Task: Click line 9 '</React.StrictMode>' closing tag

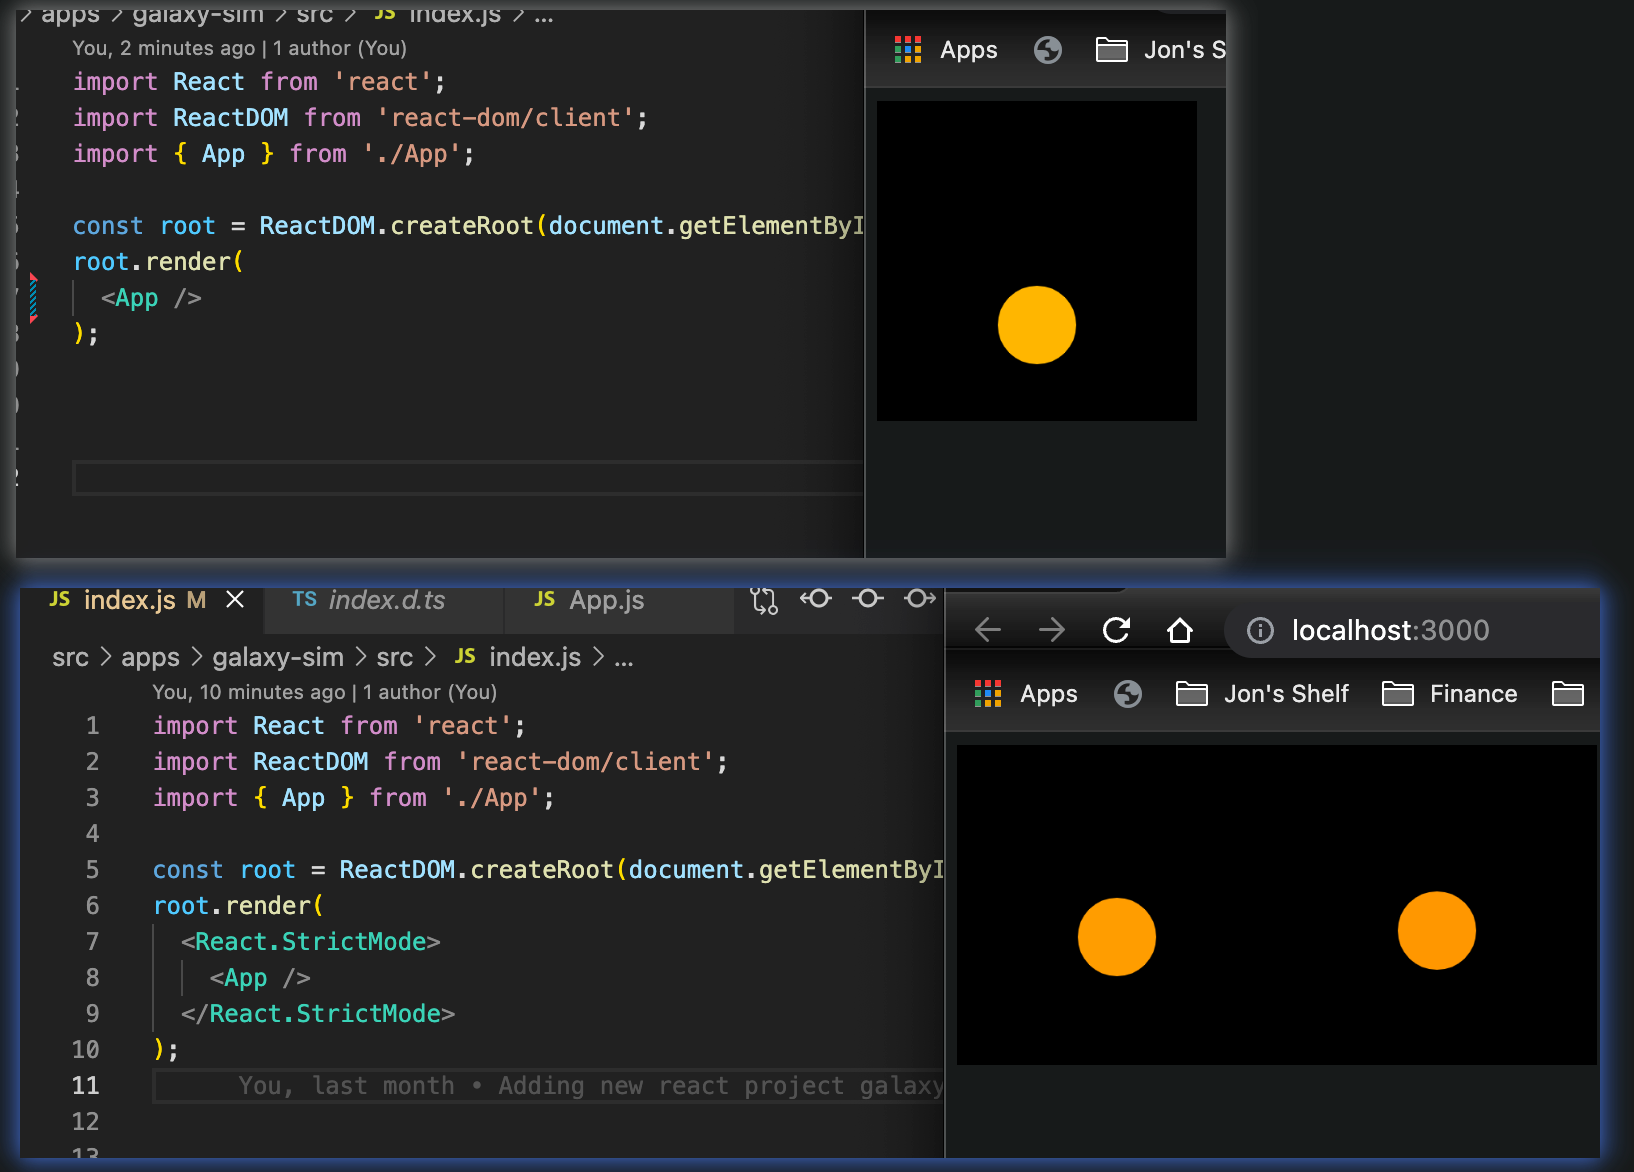Action: click(x=318, y=1014)
